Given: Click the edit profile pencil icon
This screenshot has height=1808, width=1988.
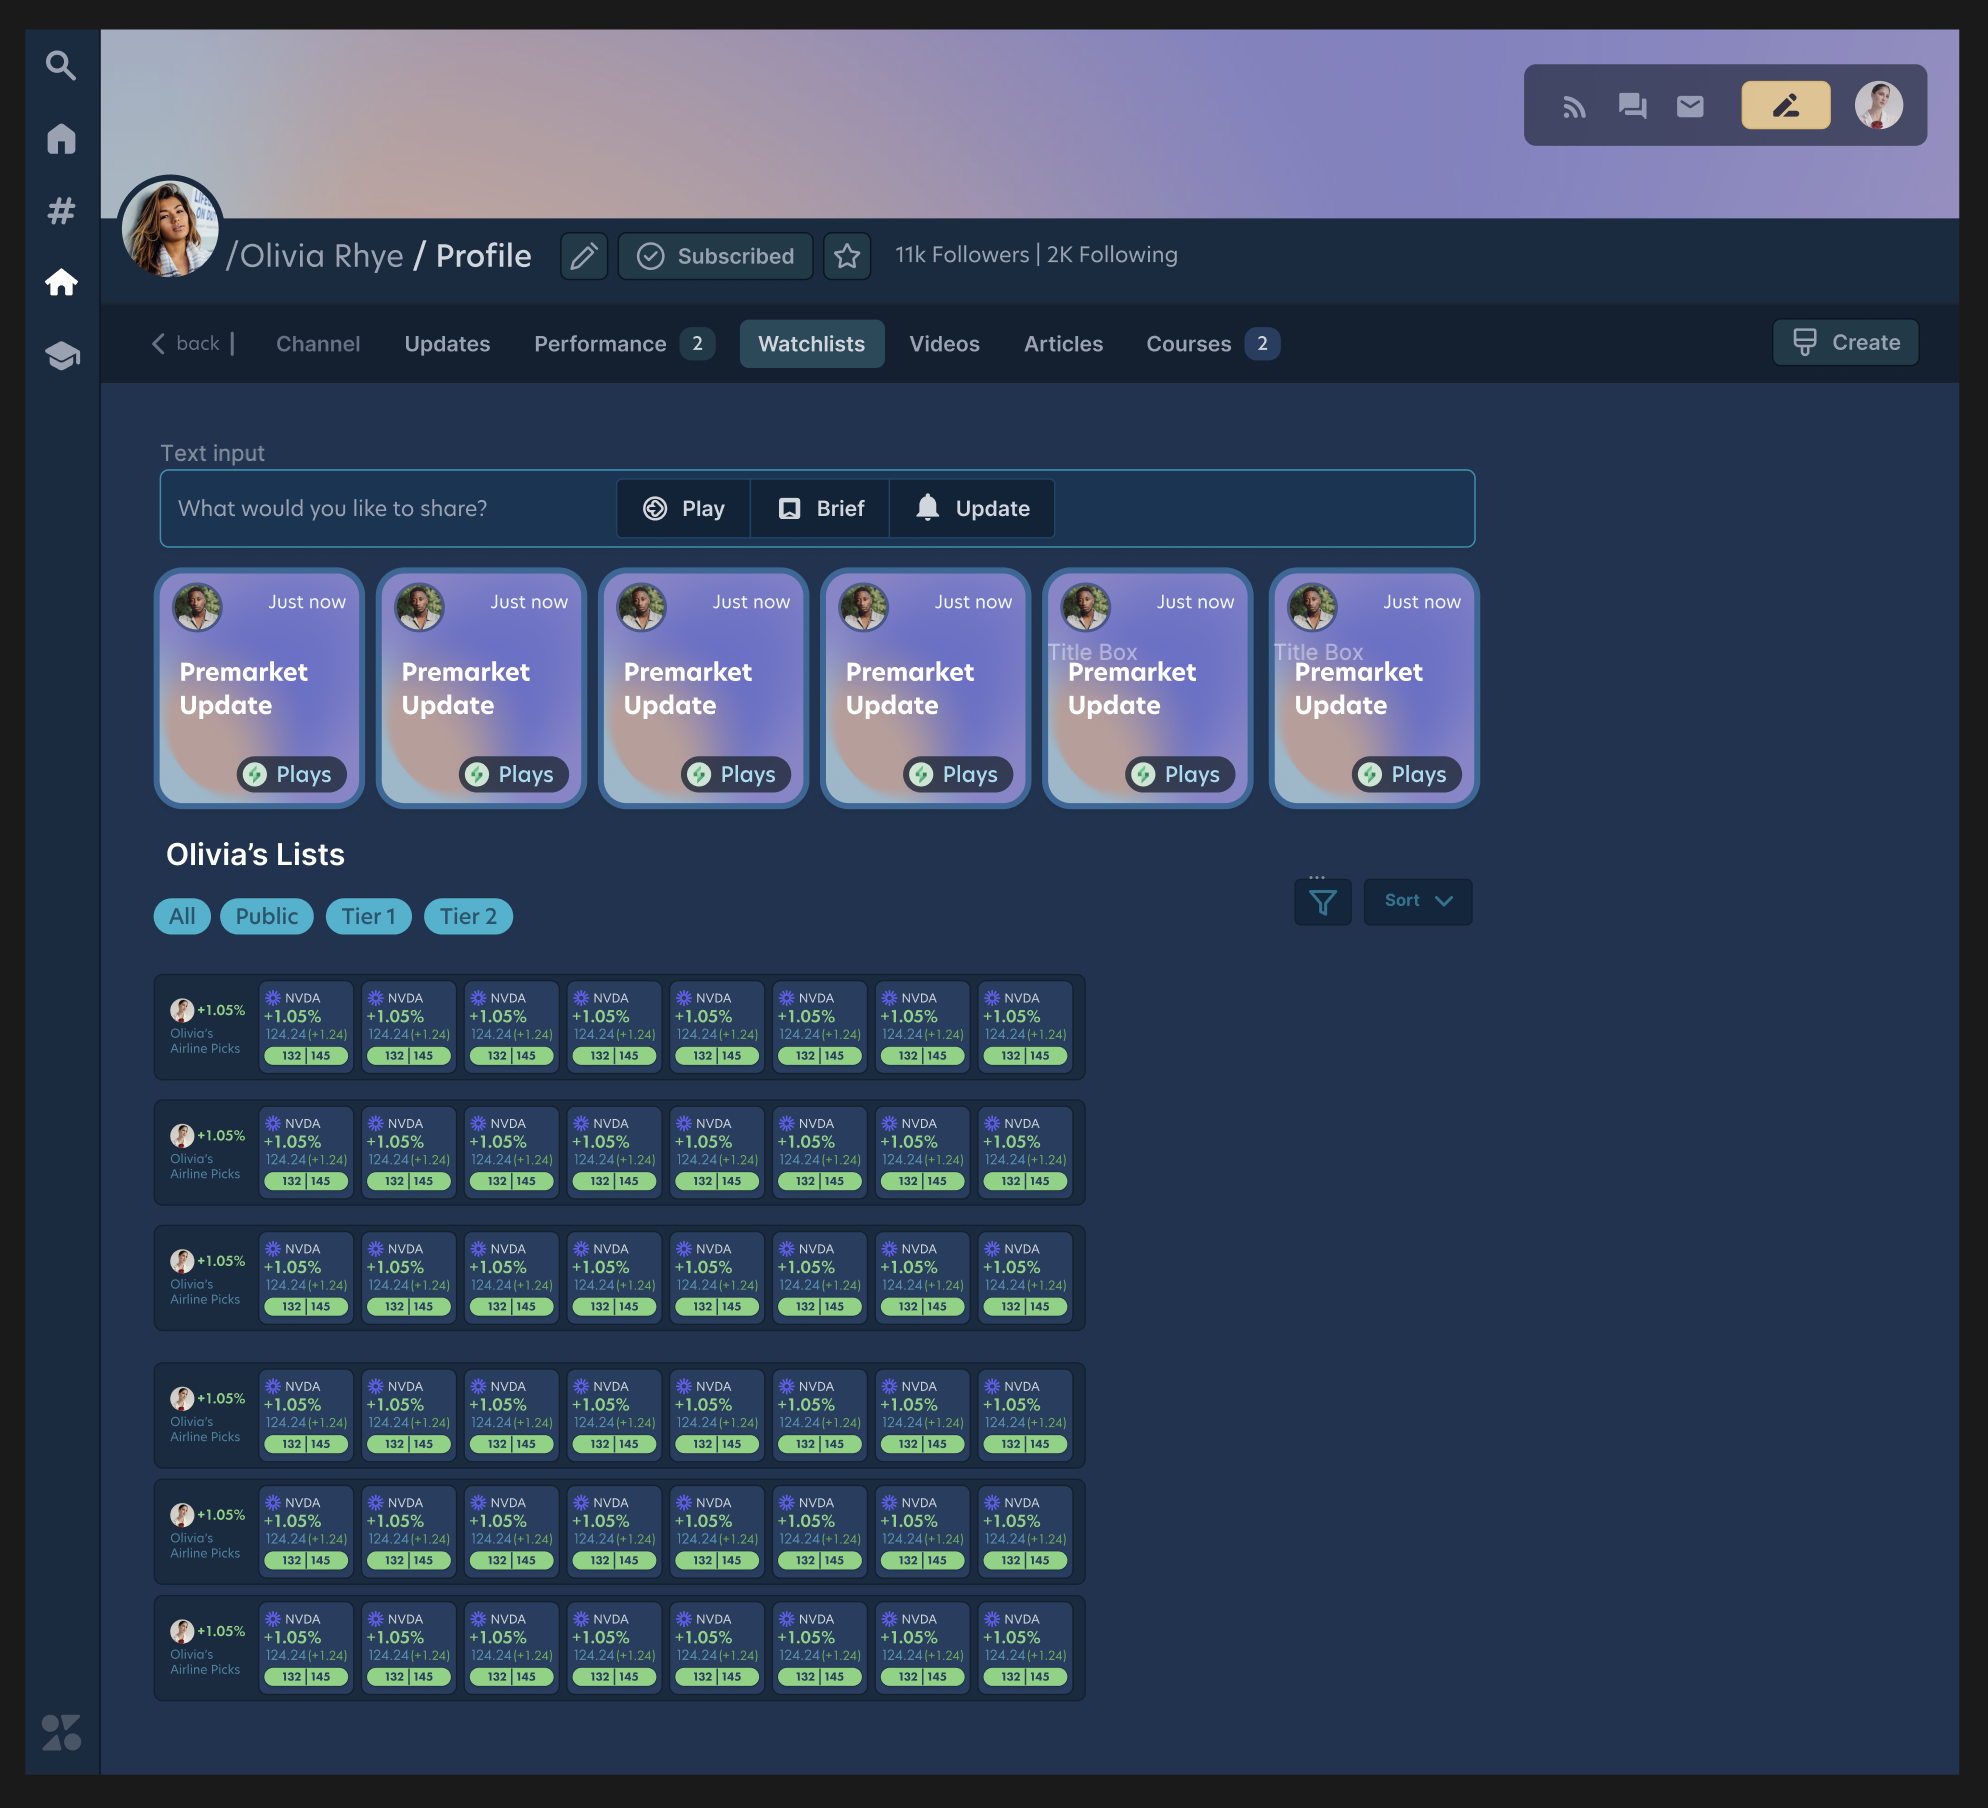Looking at the screenshot, I should (x=584, y=256).
